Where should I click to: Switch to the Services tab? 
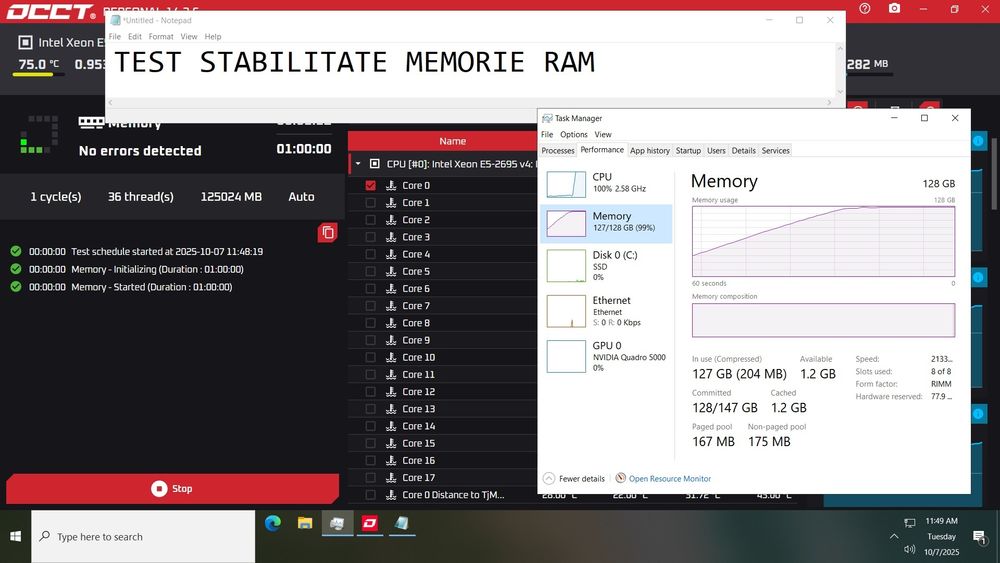776,150
